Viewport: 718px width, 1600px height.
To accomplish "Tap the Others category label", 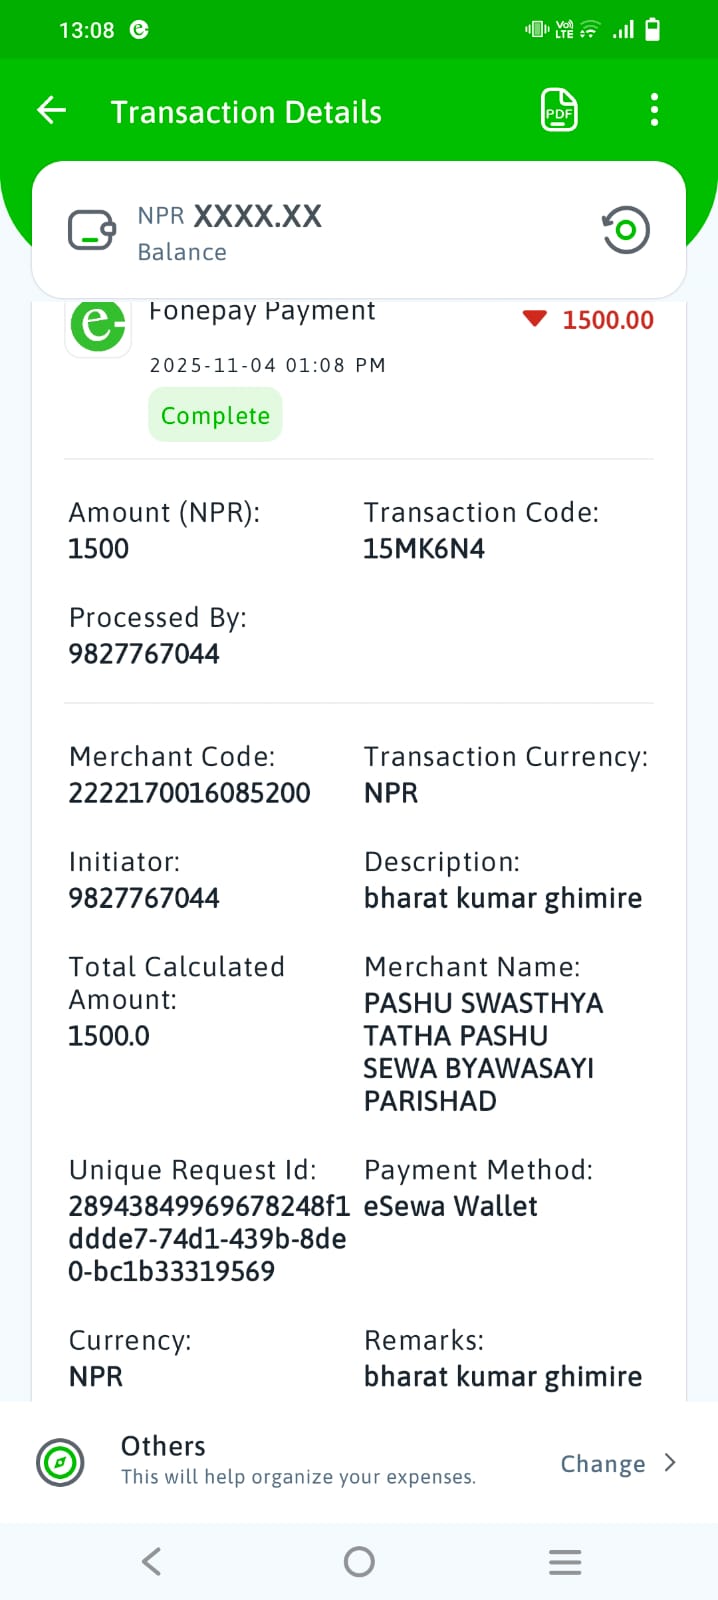I will coord(163,1446).
